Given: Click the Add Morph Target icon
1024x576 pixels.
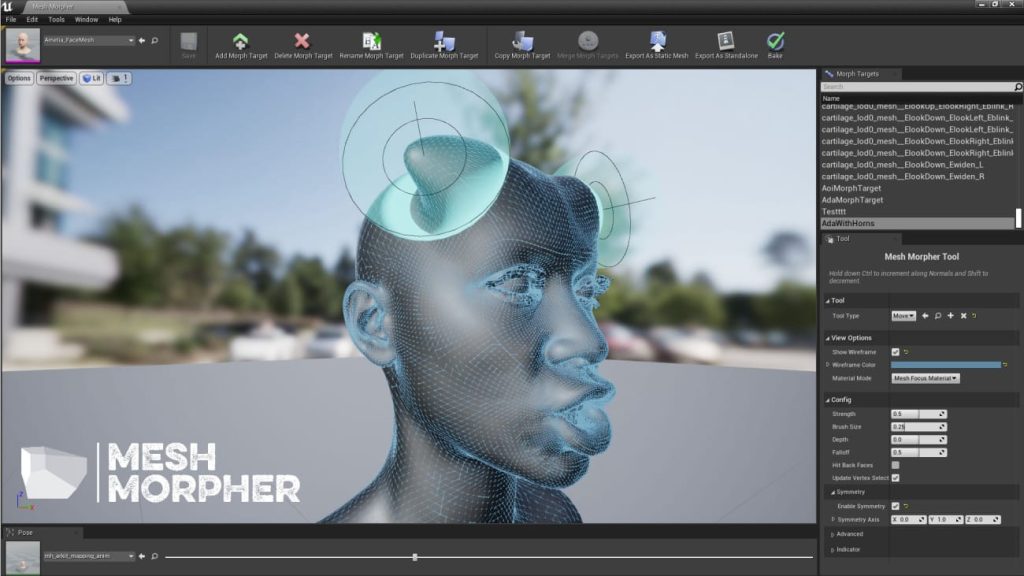Looking at the screenshot, I should pyautogui.click(x=240, y=41).
